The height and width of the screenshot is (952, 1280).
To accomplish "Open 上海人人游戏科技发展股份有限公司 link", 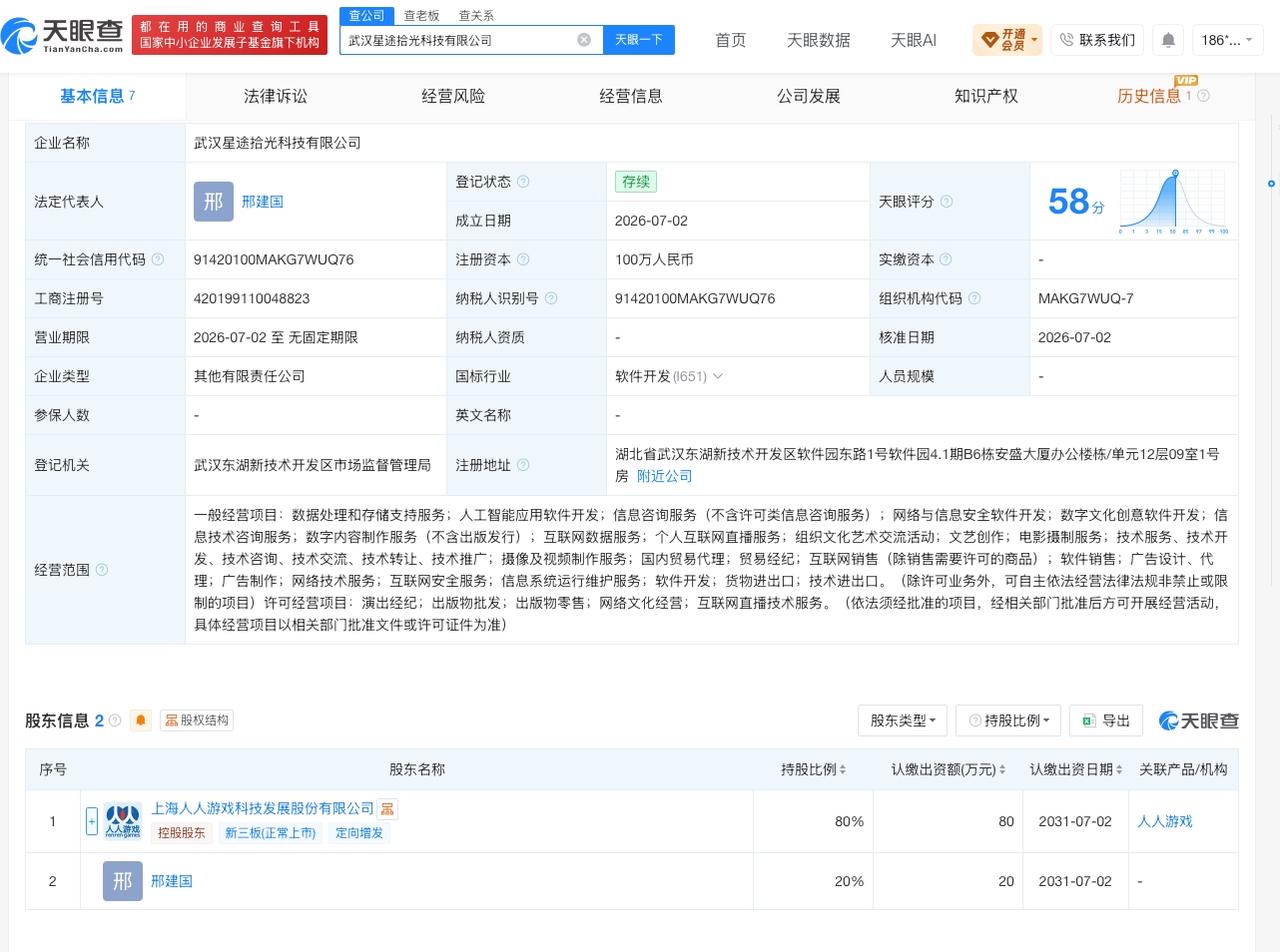I will pyautogui.click(x=262, y=808).
